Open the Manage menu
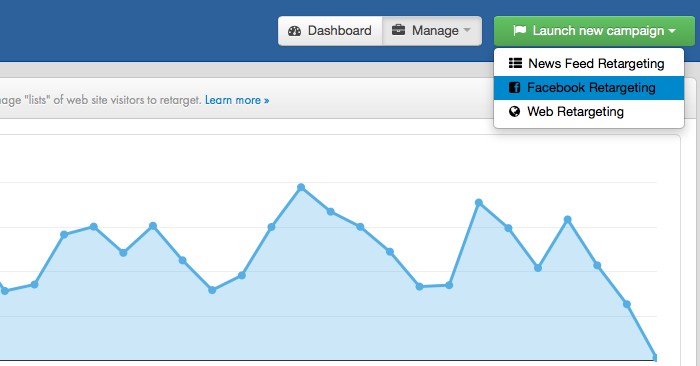Image resolution: width=700 pixels, height=366 pixels. tap(432, 31)
